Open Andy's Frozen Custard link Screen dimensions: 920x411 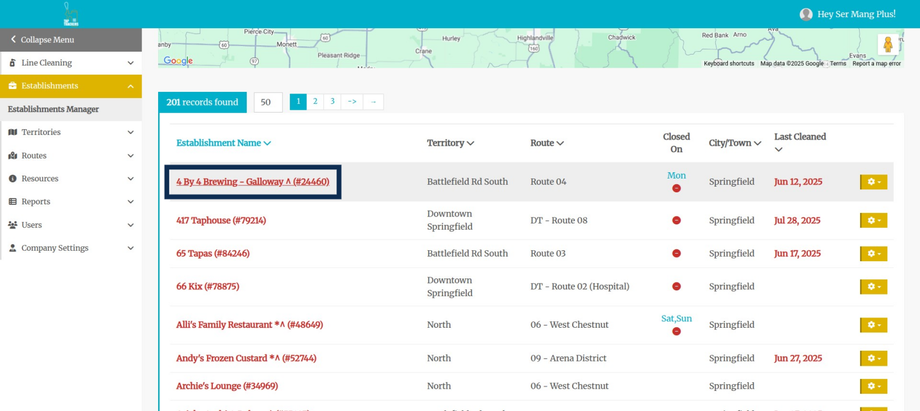(246, 358)
